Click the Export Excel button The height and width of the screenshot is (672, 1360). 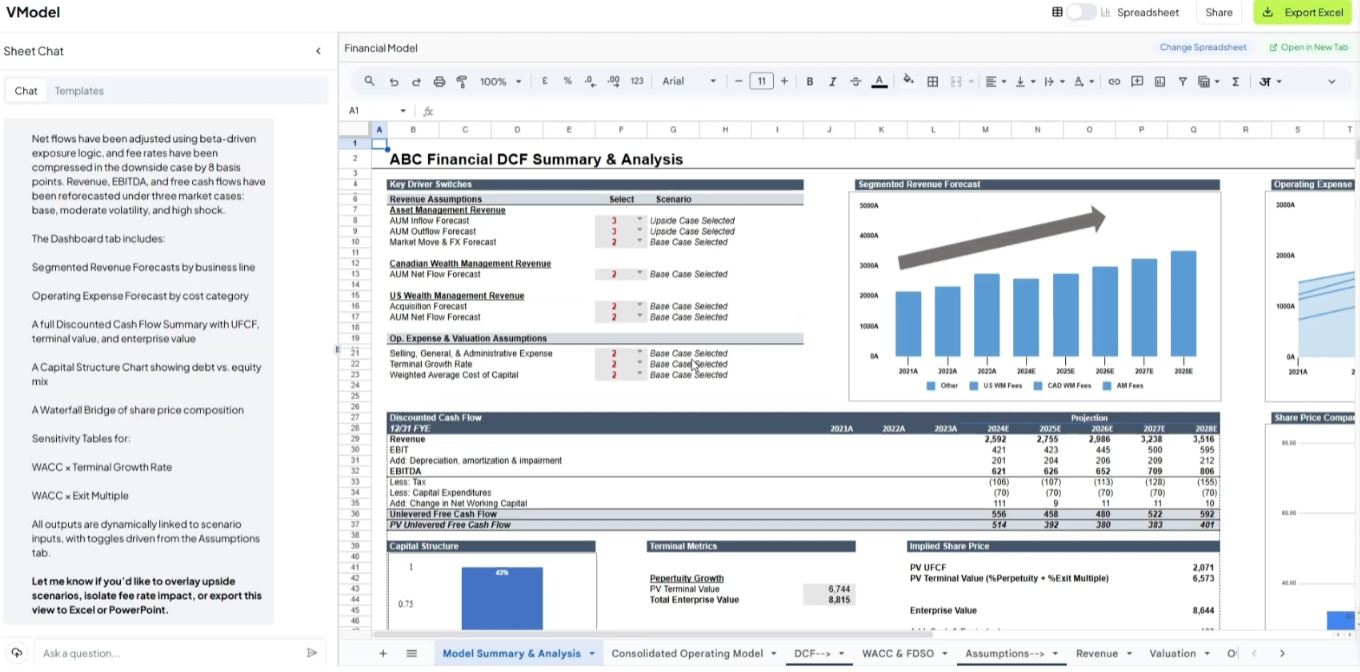tap(1302, 12)
